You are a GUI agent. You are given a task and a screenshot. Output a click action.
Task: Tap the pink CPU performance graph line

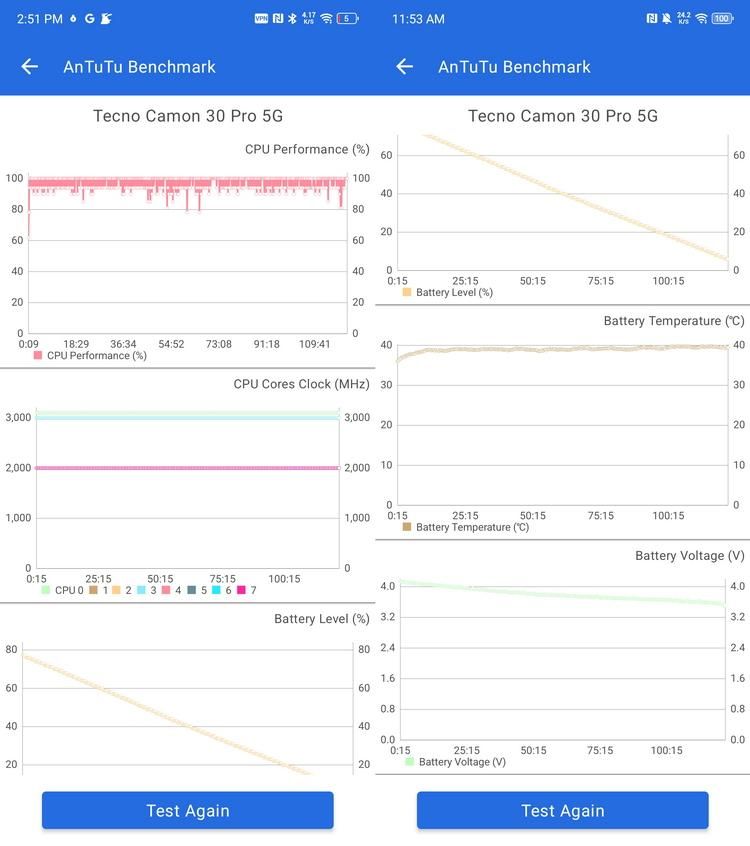(x=187, y=183)
